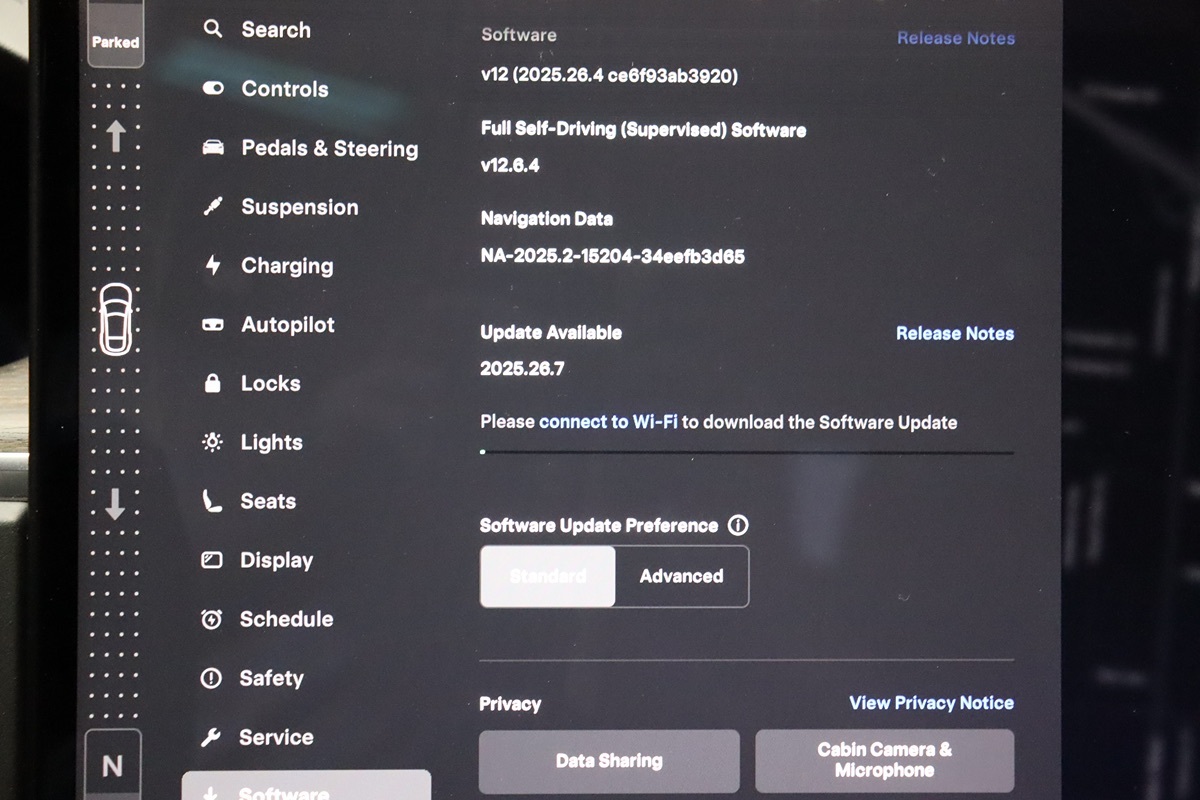View Release Notes for update 2025.26.7
Viewport: 1200px width, 800px height.
(954, 333)
